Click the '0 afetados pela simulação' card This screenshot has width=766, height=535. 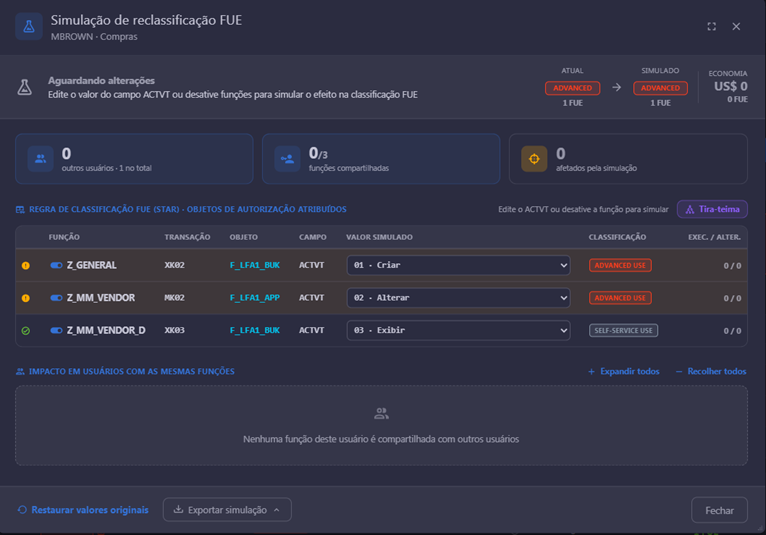pyautogui.click(x=628, y=159)
